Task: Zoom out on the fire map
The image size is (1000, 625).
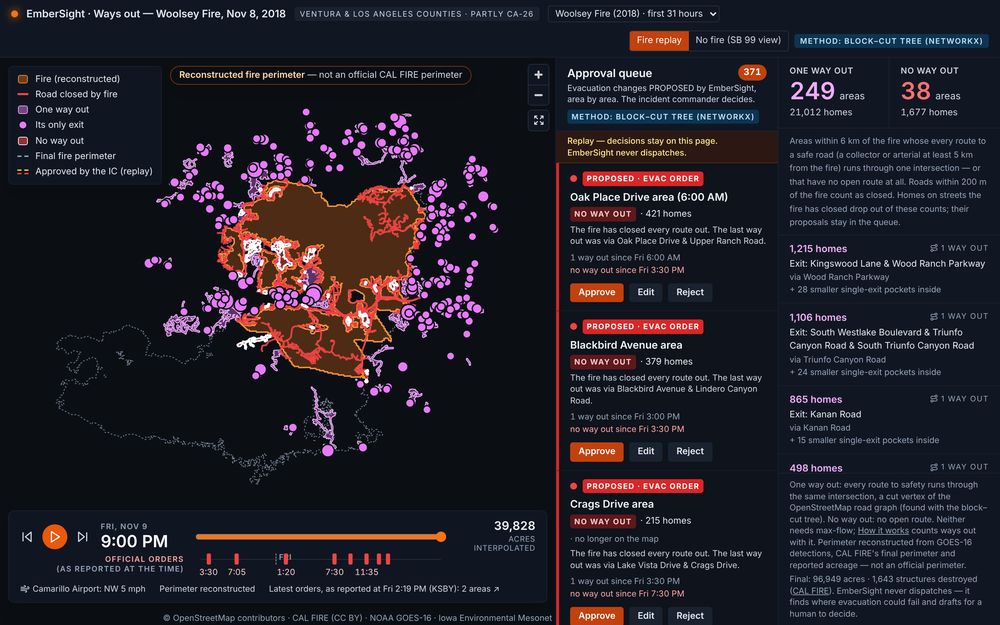Action: pyautogui.click(x=538, y=96)
